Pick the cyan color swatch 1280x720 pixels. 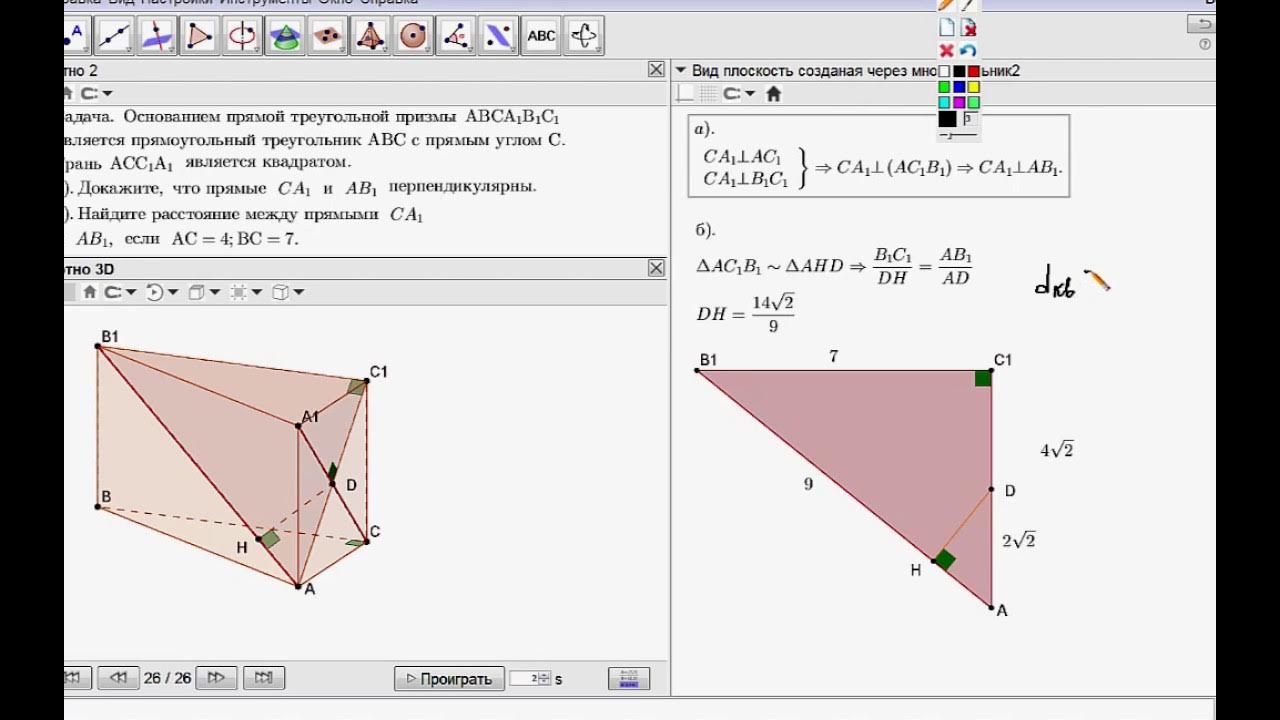tap(944, 102)
